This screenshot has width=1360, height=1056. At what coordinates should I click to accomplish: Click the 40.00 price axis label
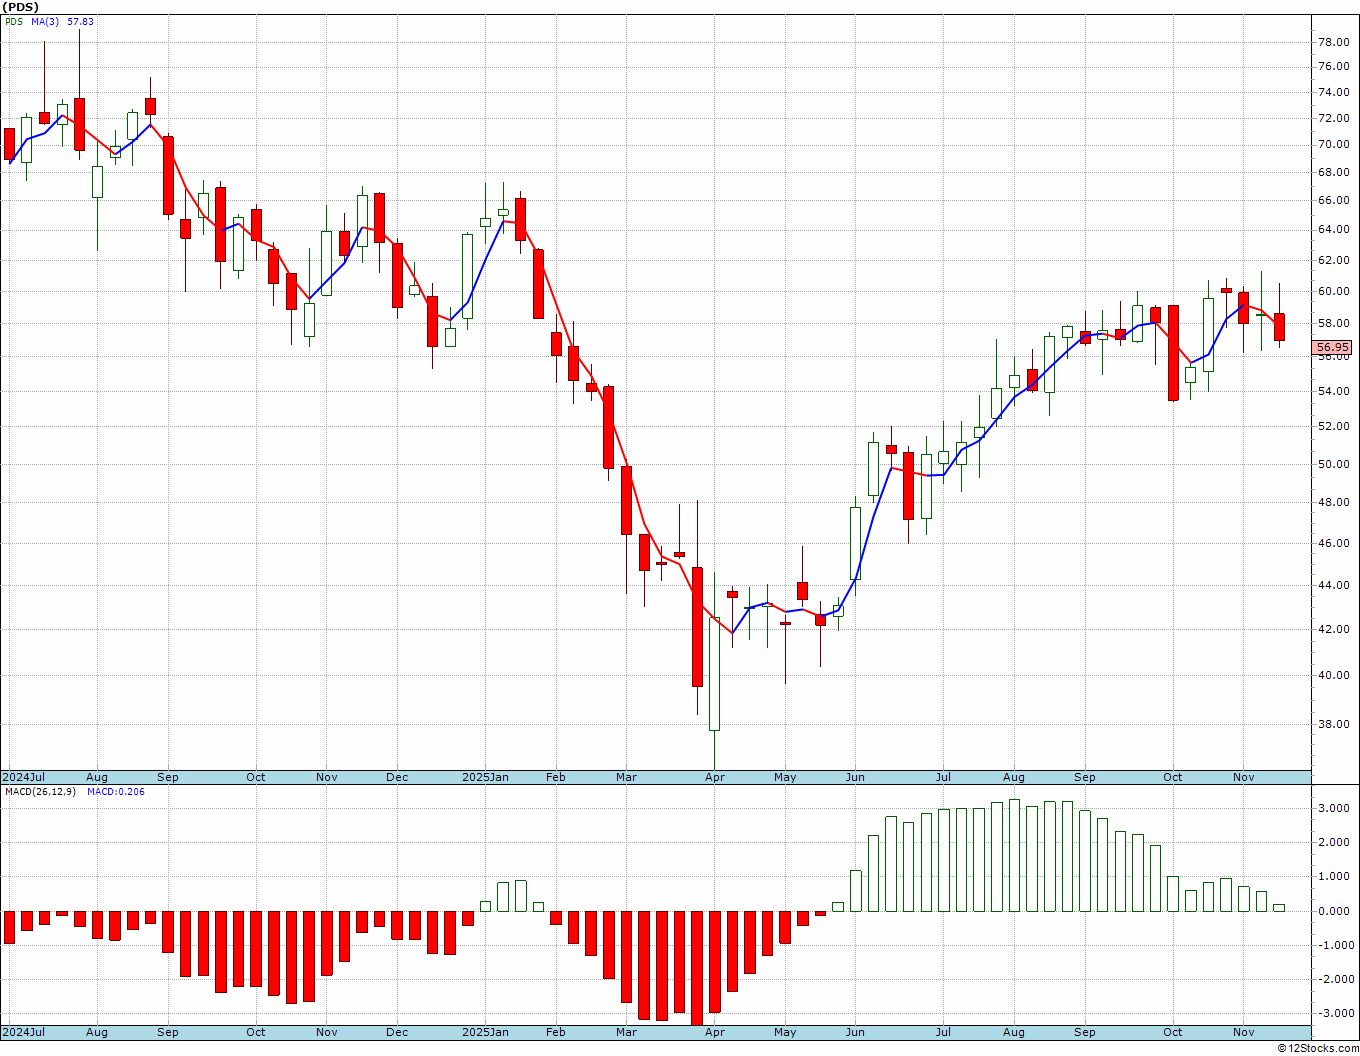click(x=1334, y=676)
